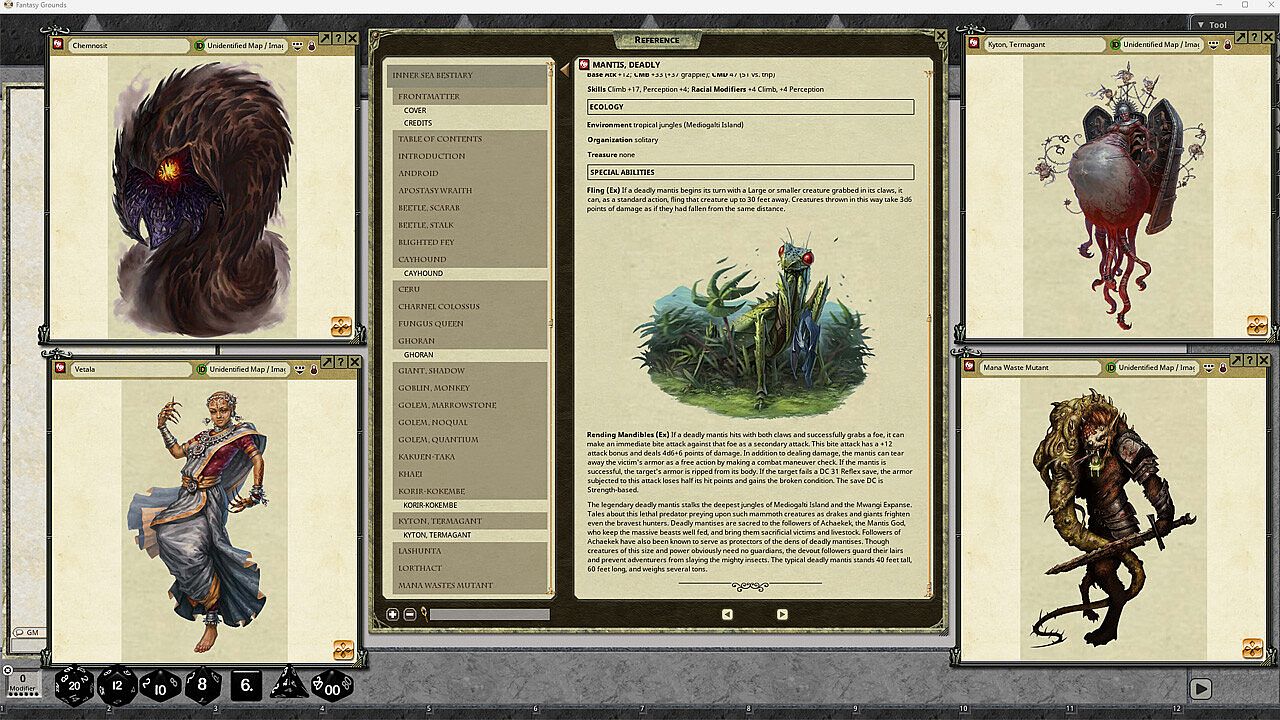Collapse the Korir-Kokembe section in index

click(470, 491)
